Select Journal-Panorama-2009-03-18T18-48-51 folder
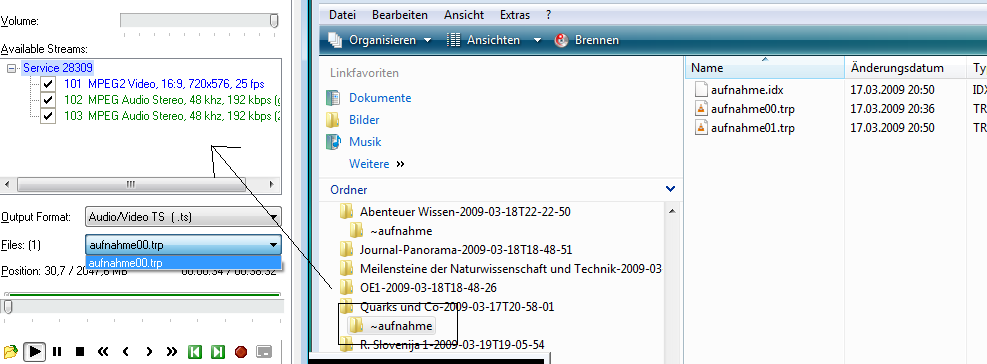The image size is (987, 364). pyautogui.click(x=466, y=249)
